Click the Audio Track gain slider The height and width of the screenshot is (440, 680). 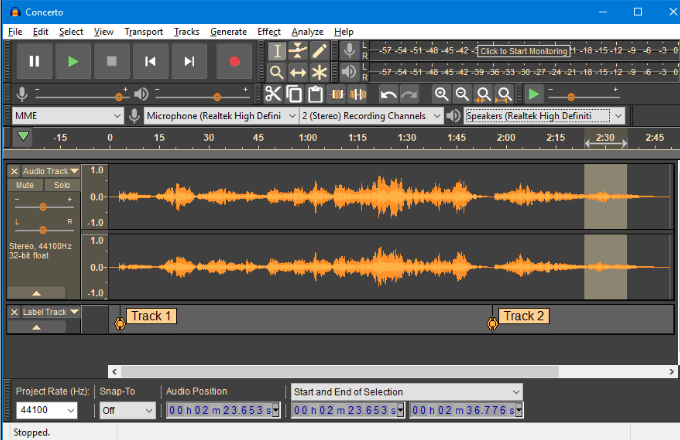click(43, 206)
